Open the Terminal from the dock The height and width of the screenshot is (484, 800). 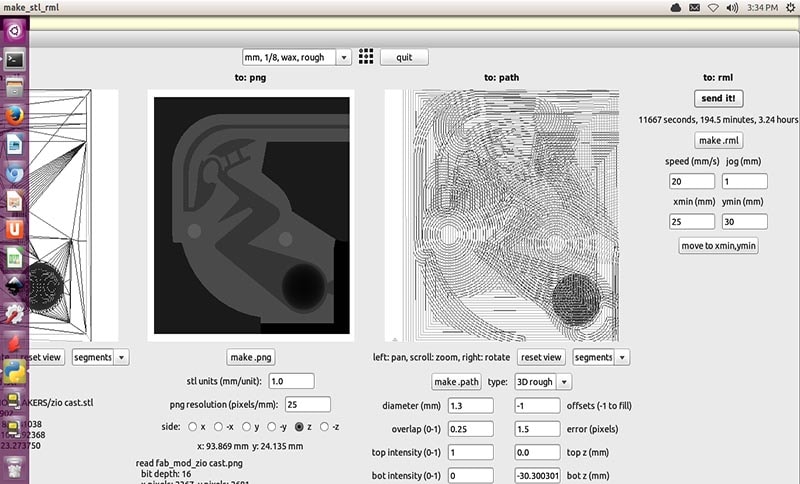pyautogui.click(x=14, y=60)
